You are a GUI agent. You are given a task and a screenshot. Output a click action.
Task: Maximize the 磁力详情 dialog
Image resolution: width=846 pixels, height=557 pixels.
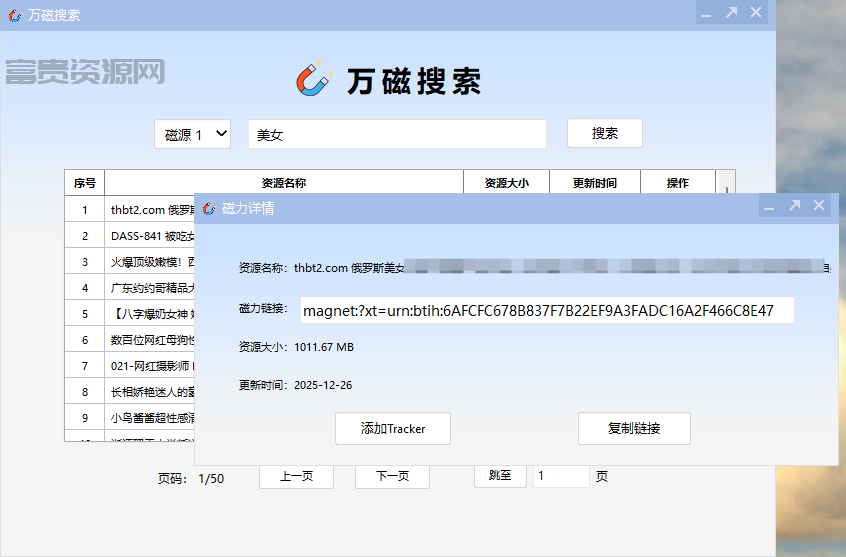coord(794,205)
